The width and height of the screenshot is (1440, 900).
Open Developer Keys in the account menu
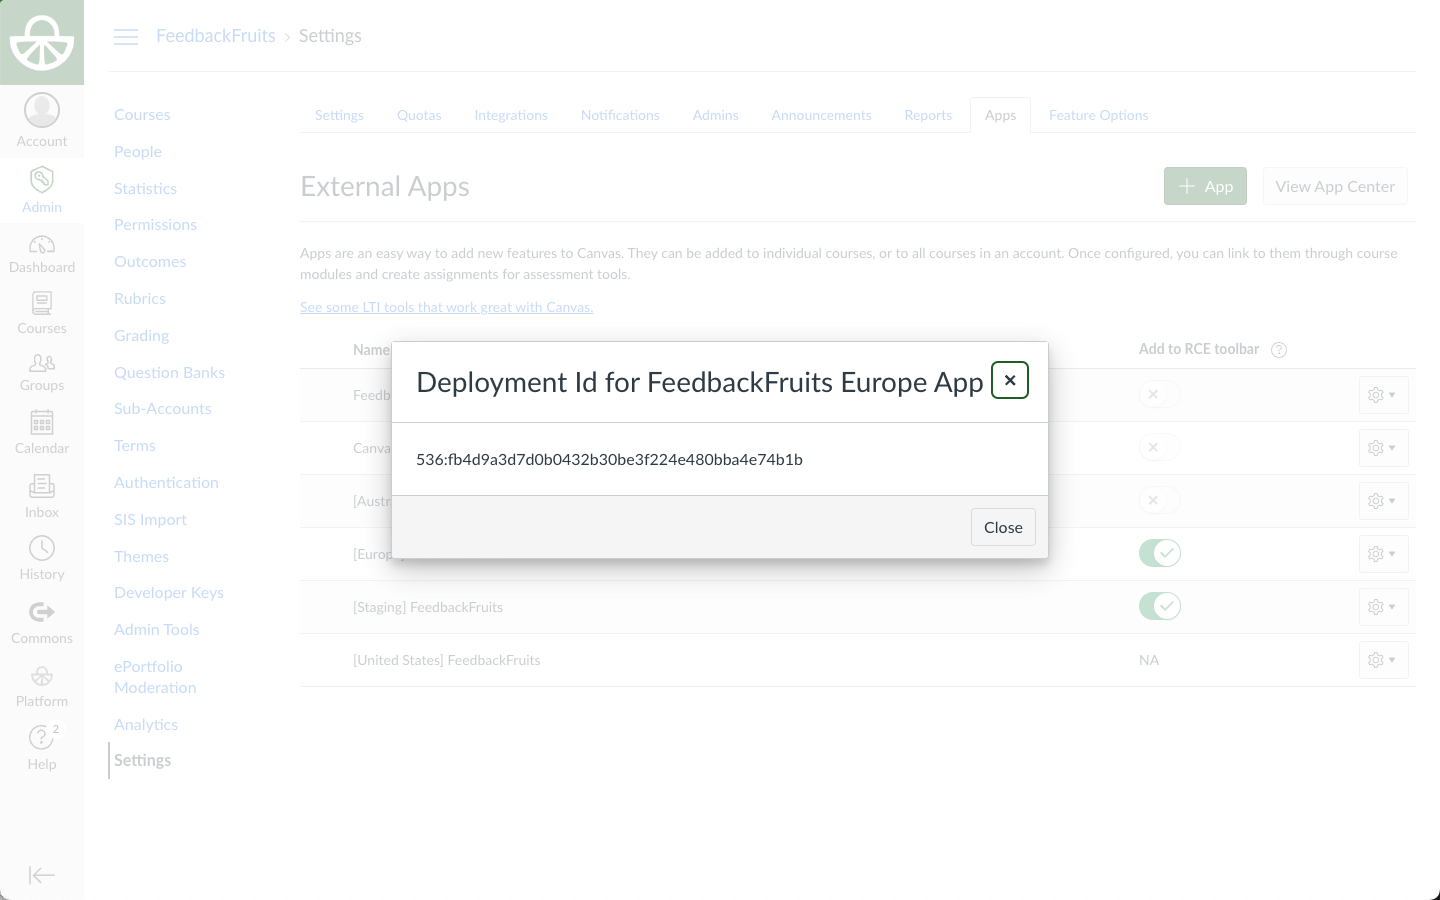tap(169, 593)
